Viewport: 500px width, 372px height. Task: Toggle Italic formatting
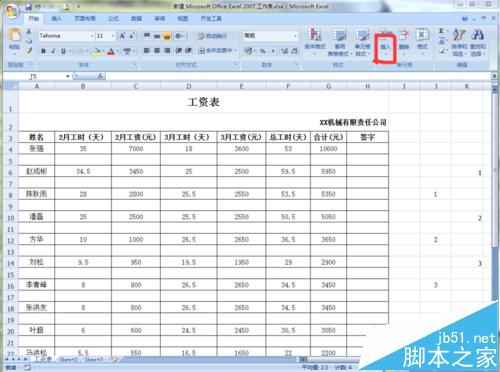click(x=53, y=51)
